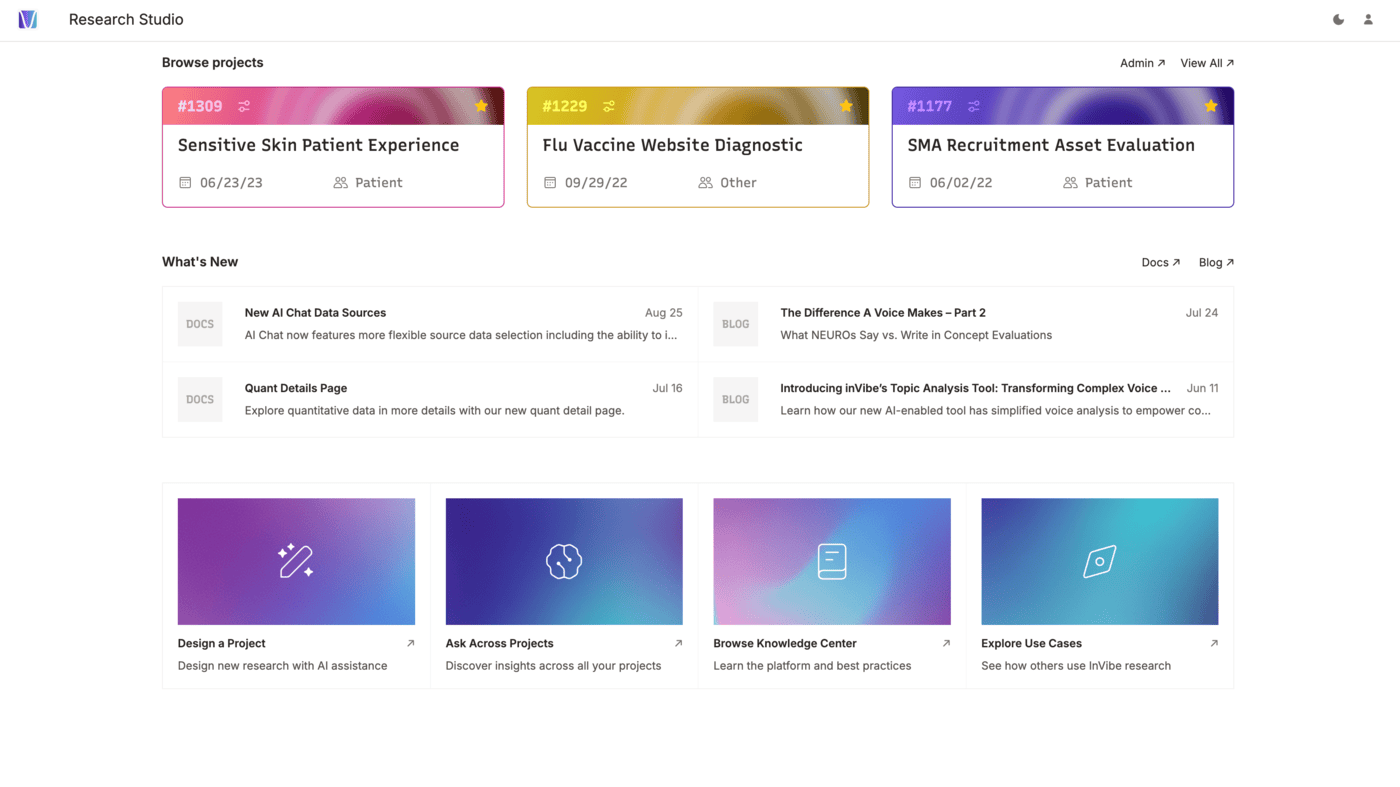Screen dimensions: 1400x787
Task: Click the DOCS badge beside Quant Details Page
Action: coord(199,399)
